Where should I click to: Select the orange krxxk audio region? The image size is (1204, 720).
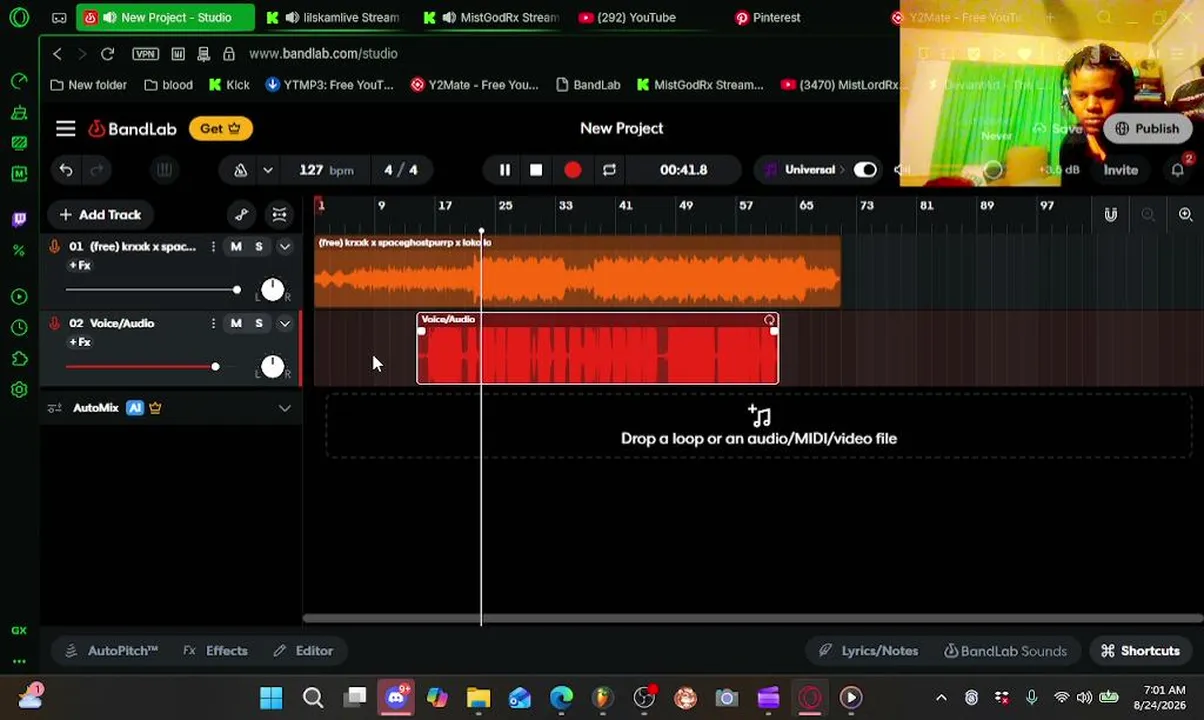(578, 272)
